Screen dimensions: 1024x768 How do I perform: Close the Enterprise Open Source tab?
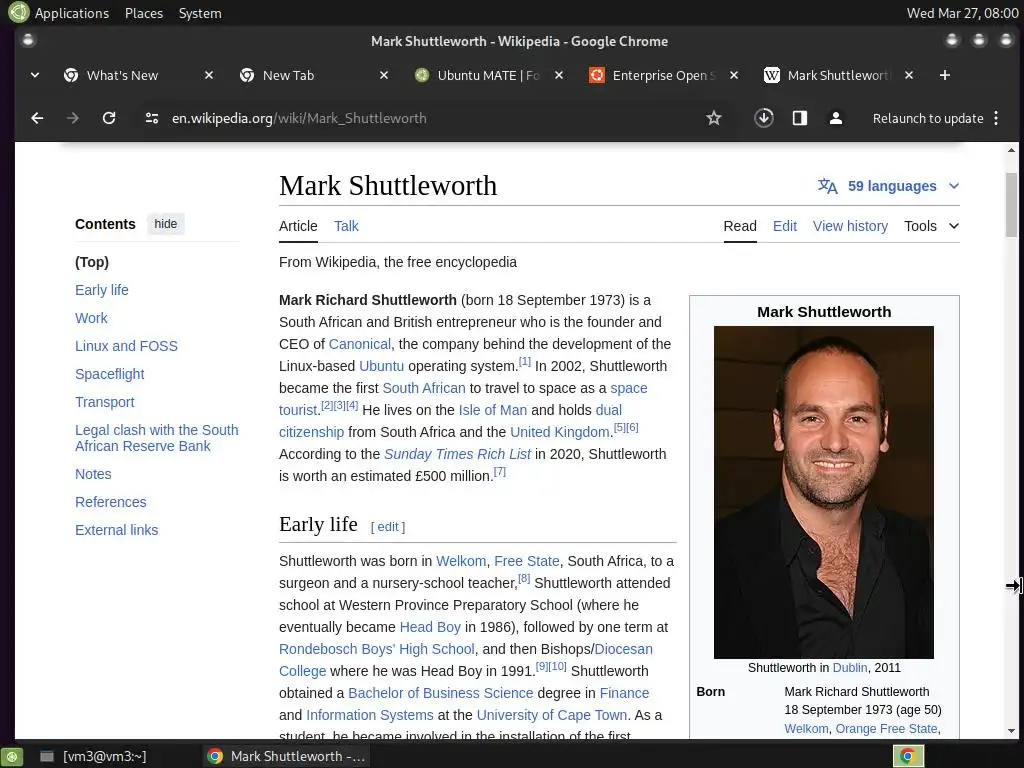[734, 75]
